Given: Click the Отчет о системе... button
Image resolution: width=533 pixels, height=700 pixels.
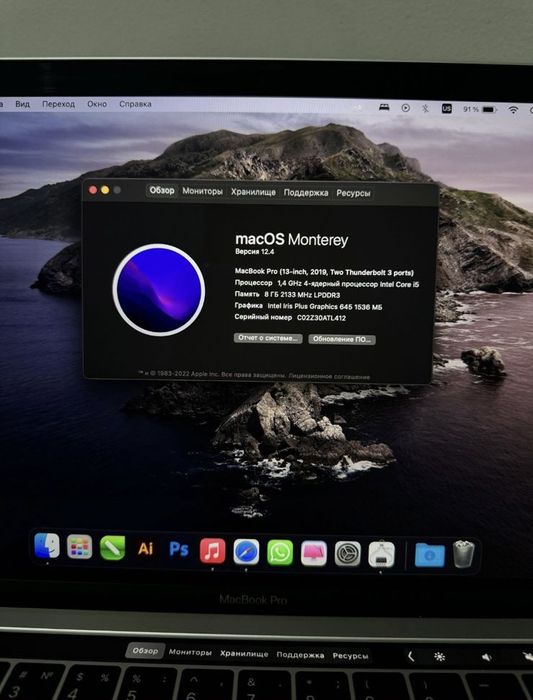Looking at the screenshot, I should [x=268, y=338].
